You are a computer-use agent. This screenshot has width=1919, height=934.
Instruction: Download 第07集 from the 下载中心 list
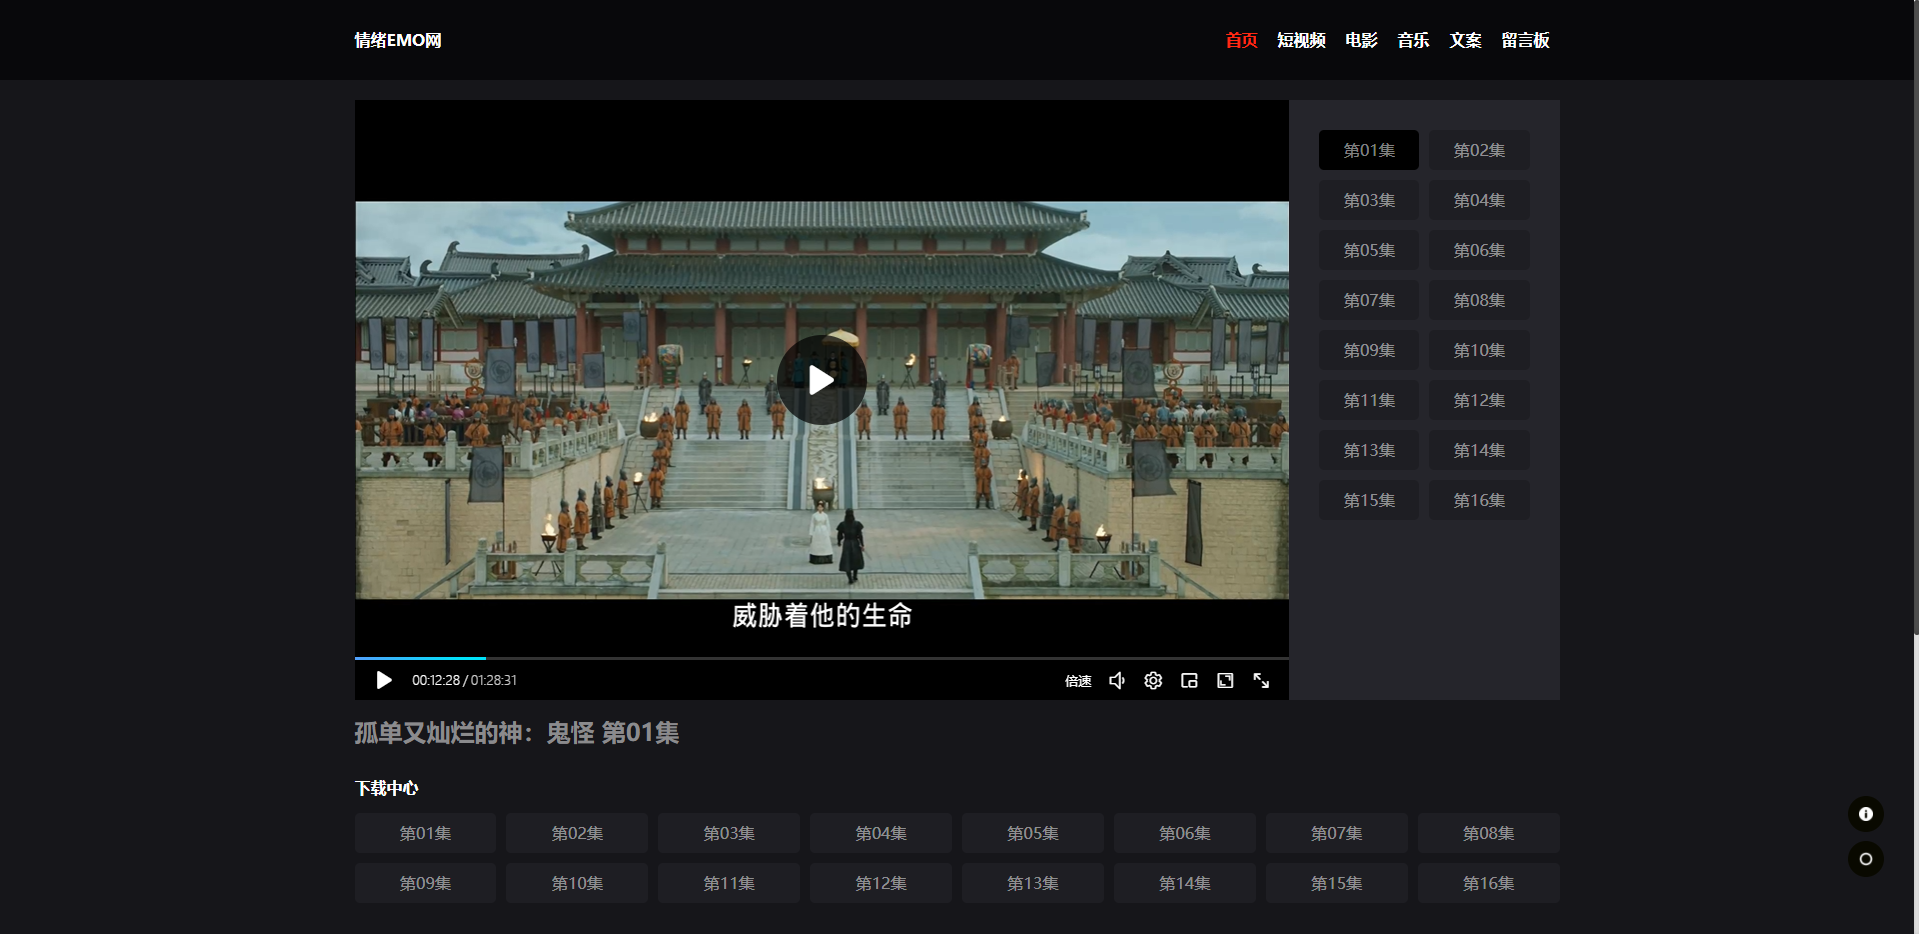coord(1337,833)
